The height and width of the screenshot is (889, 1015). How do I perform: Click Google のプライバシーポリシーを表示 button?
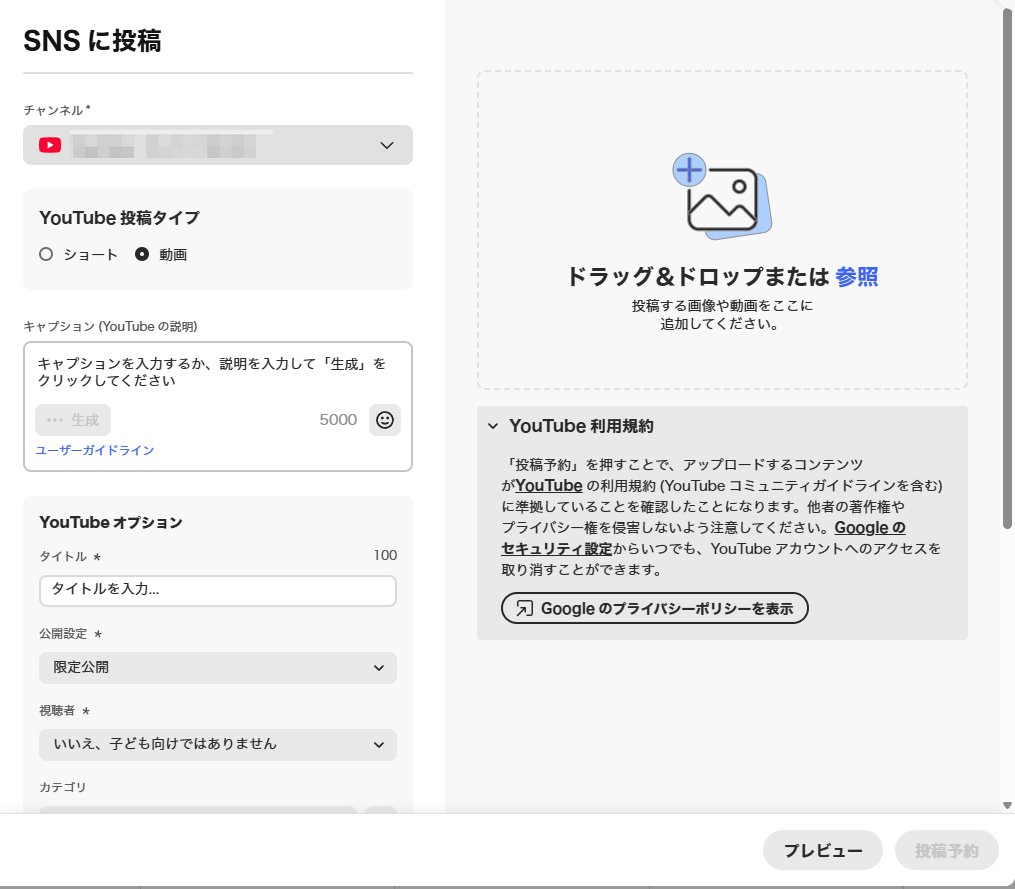pyautogui.click(x=654, y=609)
